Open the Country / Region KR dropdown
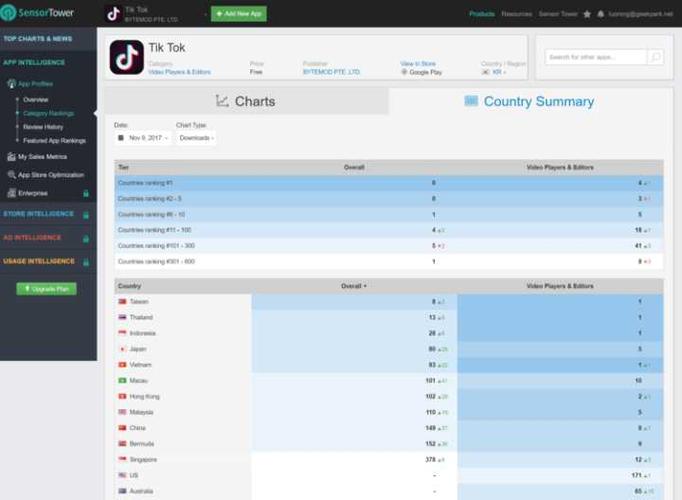682x500 pixels. (x=494, y=72)
